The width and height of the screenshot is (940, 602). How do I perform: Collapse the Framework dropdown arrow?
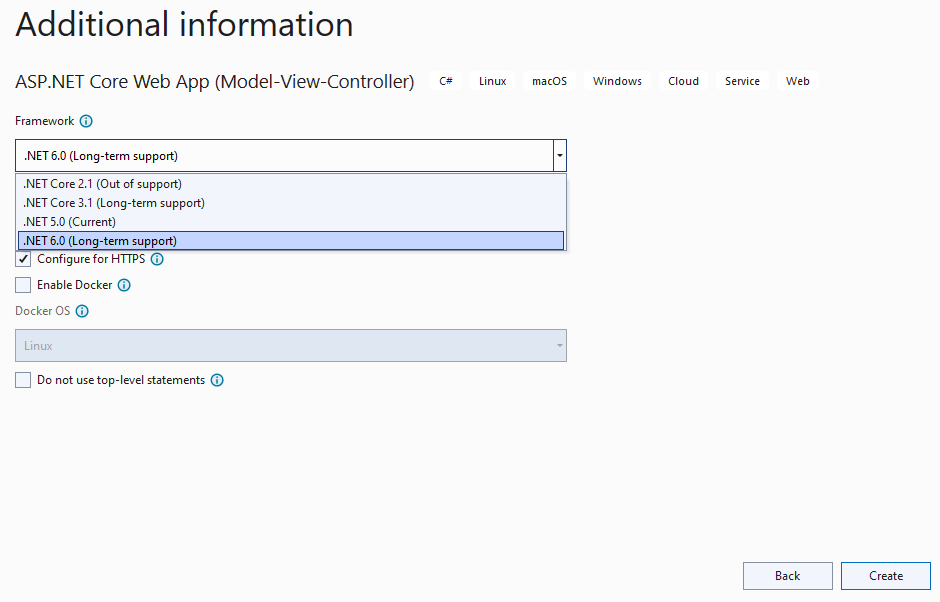click(x=559, y=156)
